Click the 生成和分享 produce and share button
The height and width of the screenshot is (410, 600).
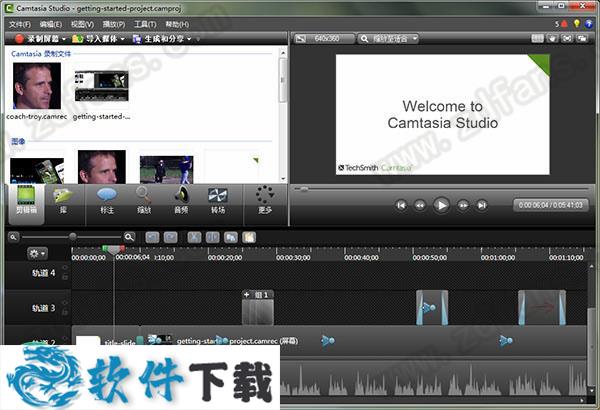(x=158, y=39)
